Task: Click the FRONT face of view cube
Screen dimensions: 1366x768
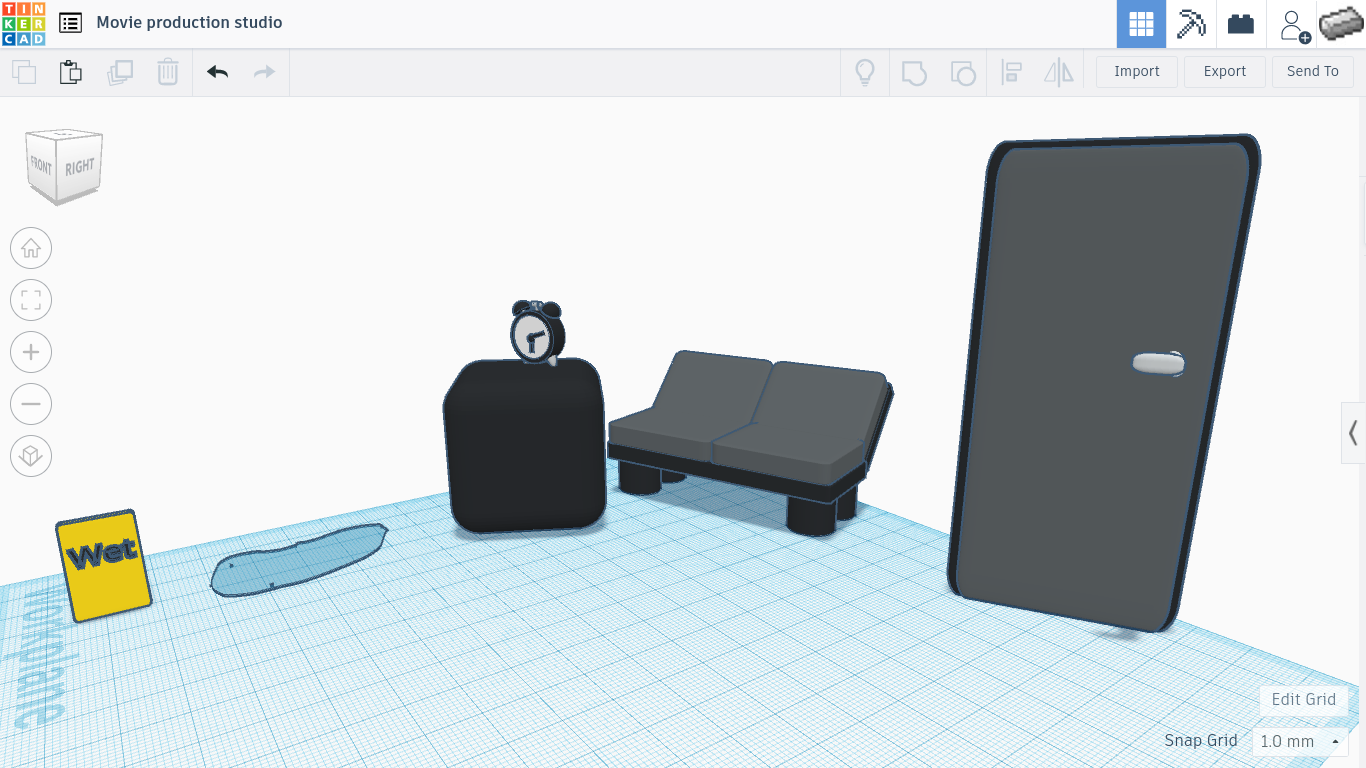Action: click(42, 166)
